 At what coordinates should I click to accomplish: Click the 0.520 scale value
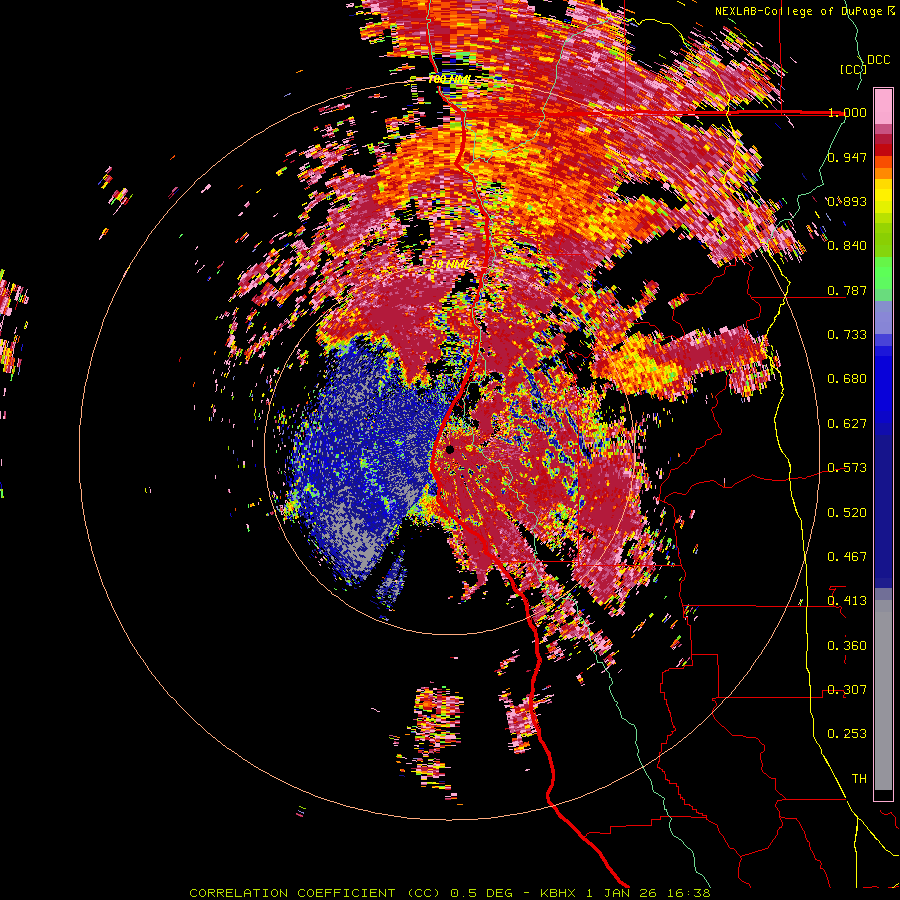point(847,513)
